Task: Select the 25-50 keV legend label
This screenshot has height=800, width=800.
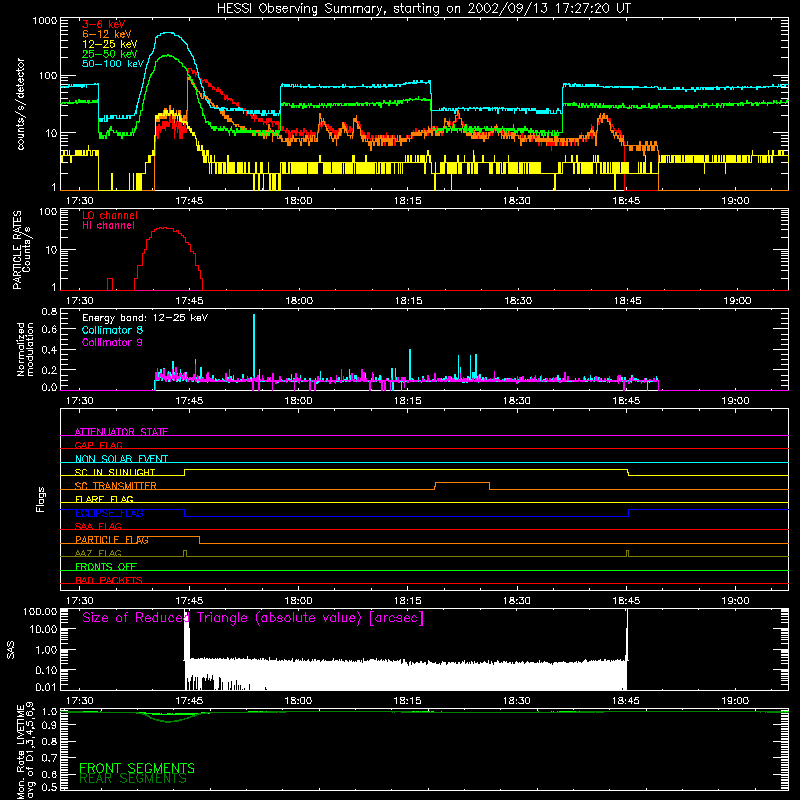Action: (110, 54)
